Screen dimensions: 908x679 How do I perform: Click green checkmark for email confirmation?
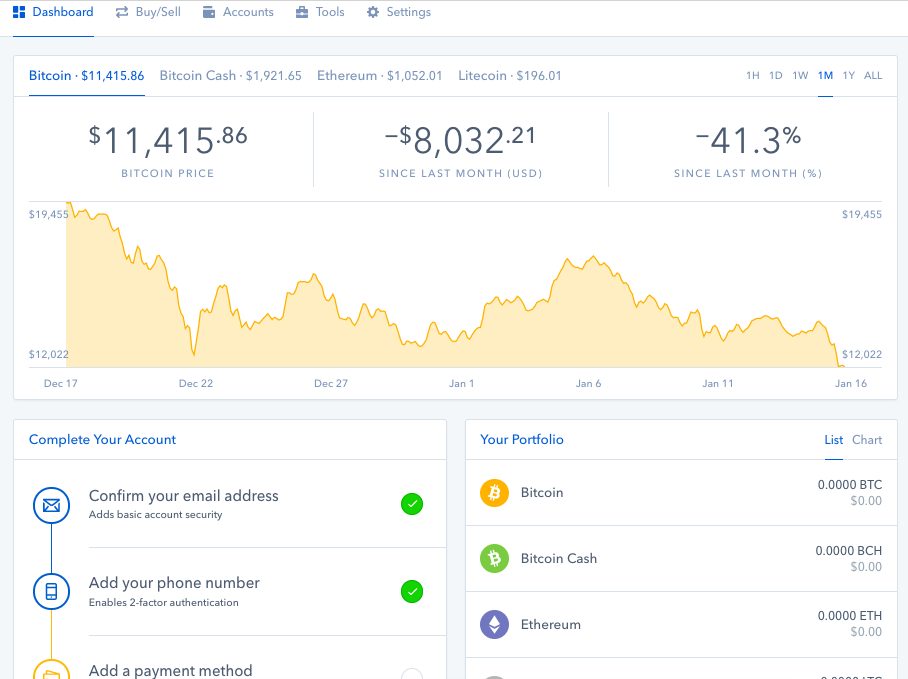point(412,504)
